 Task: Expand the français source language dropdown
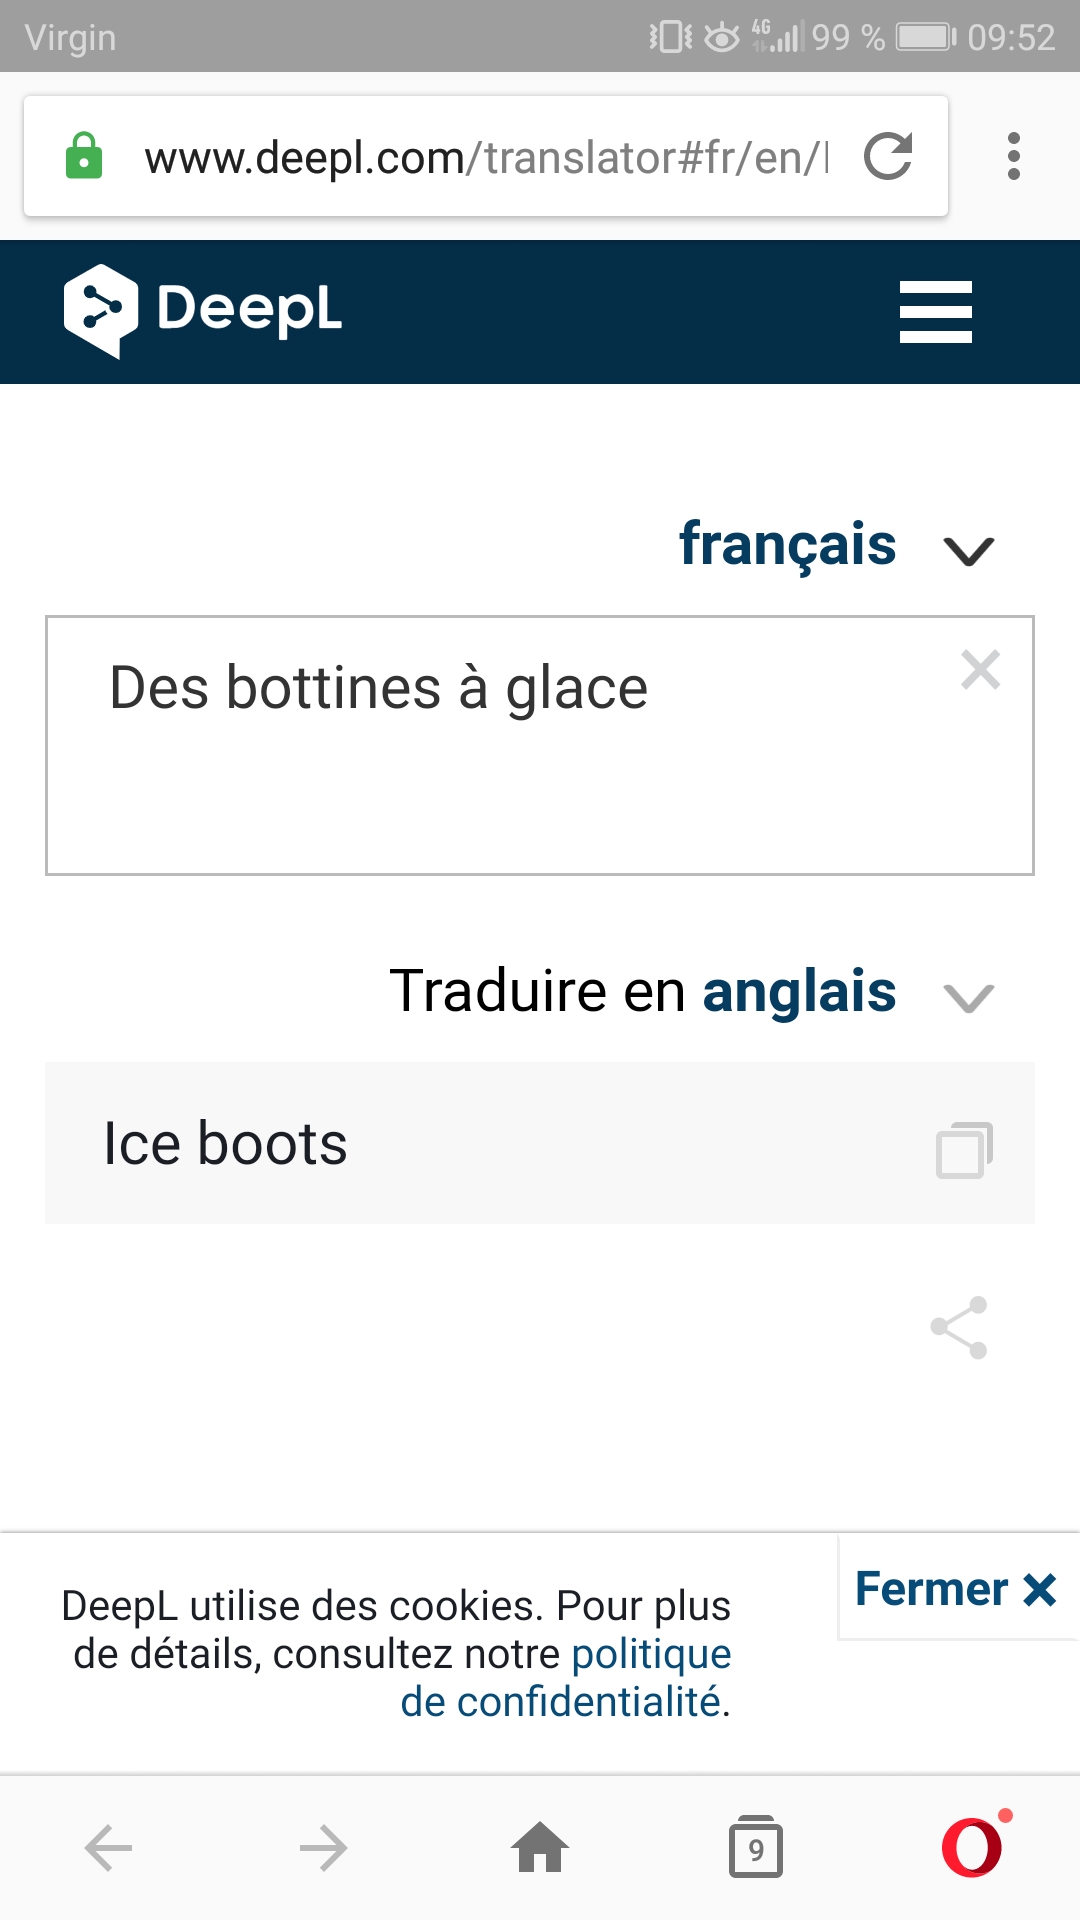click(x=968, y=550)
